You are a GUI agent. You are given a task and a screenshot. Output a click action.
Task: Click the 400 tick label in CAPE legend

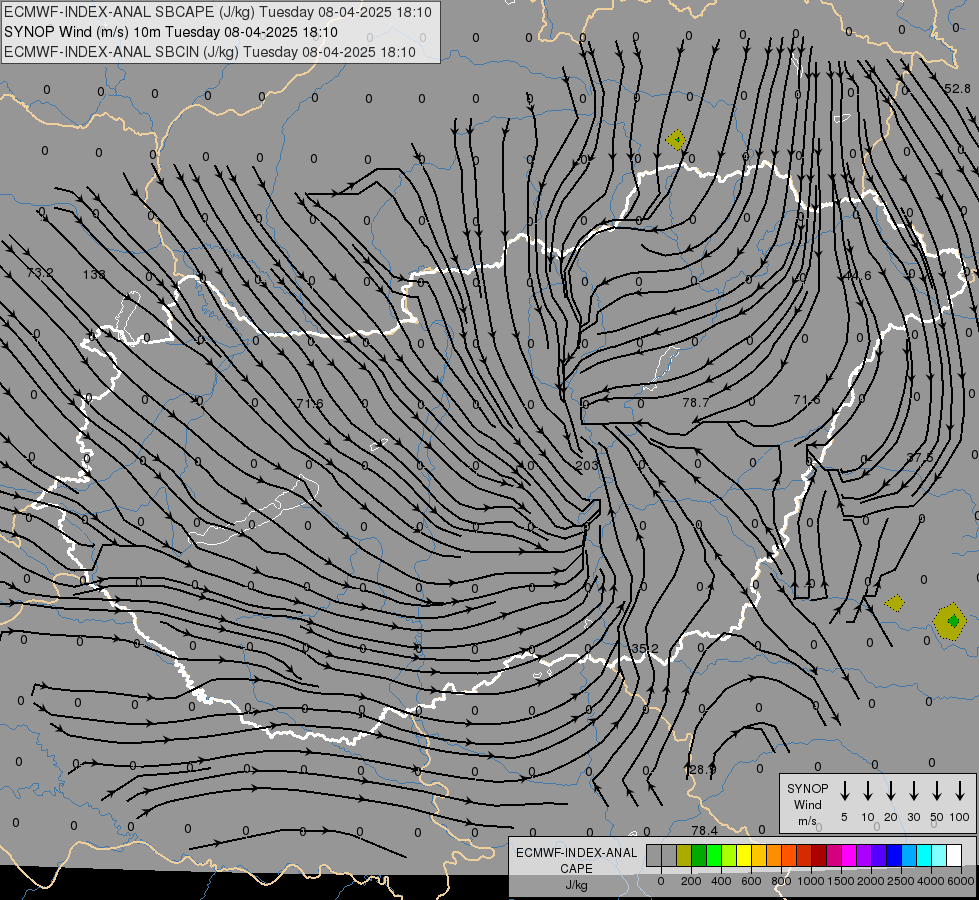pos(721,881)
